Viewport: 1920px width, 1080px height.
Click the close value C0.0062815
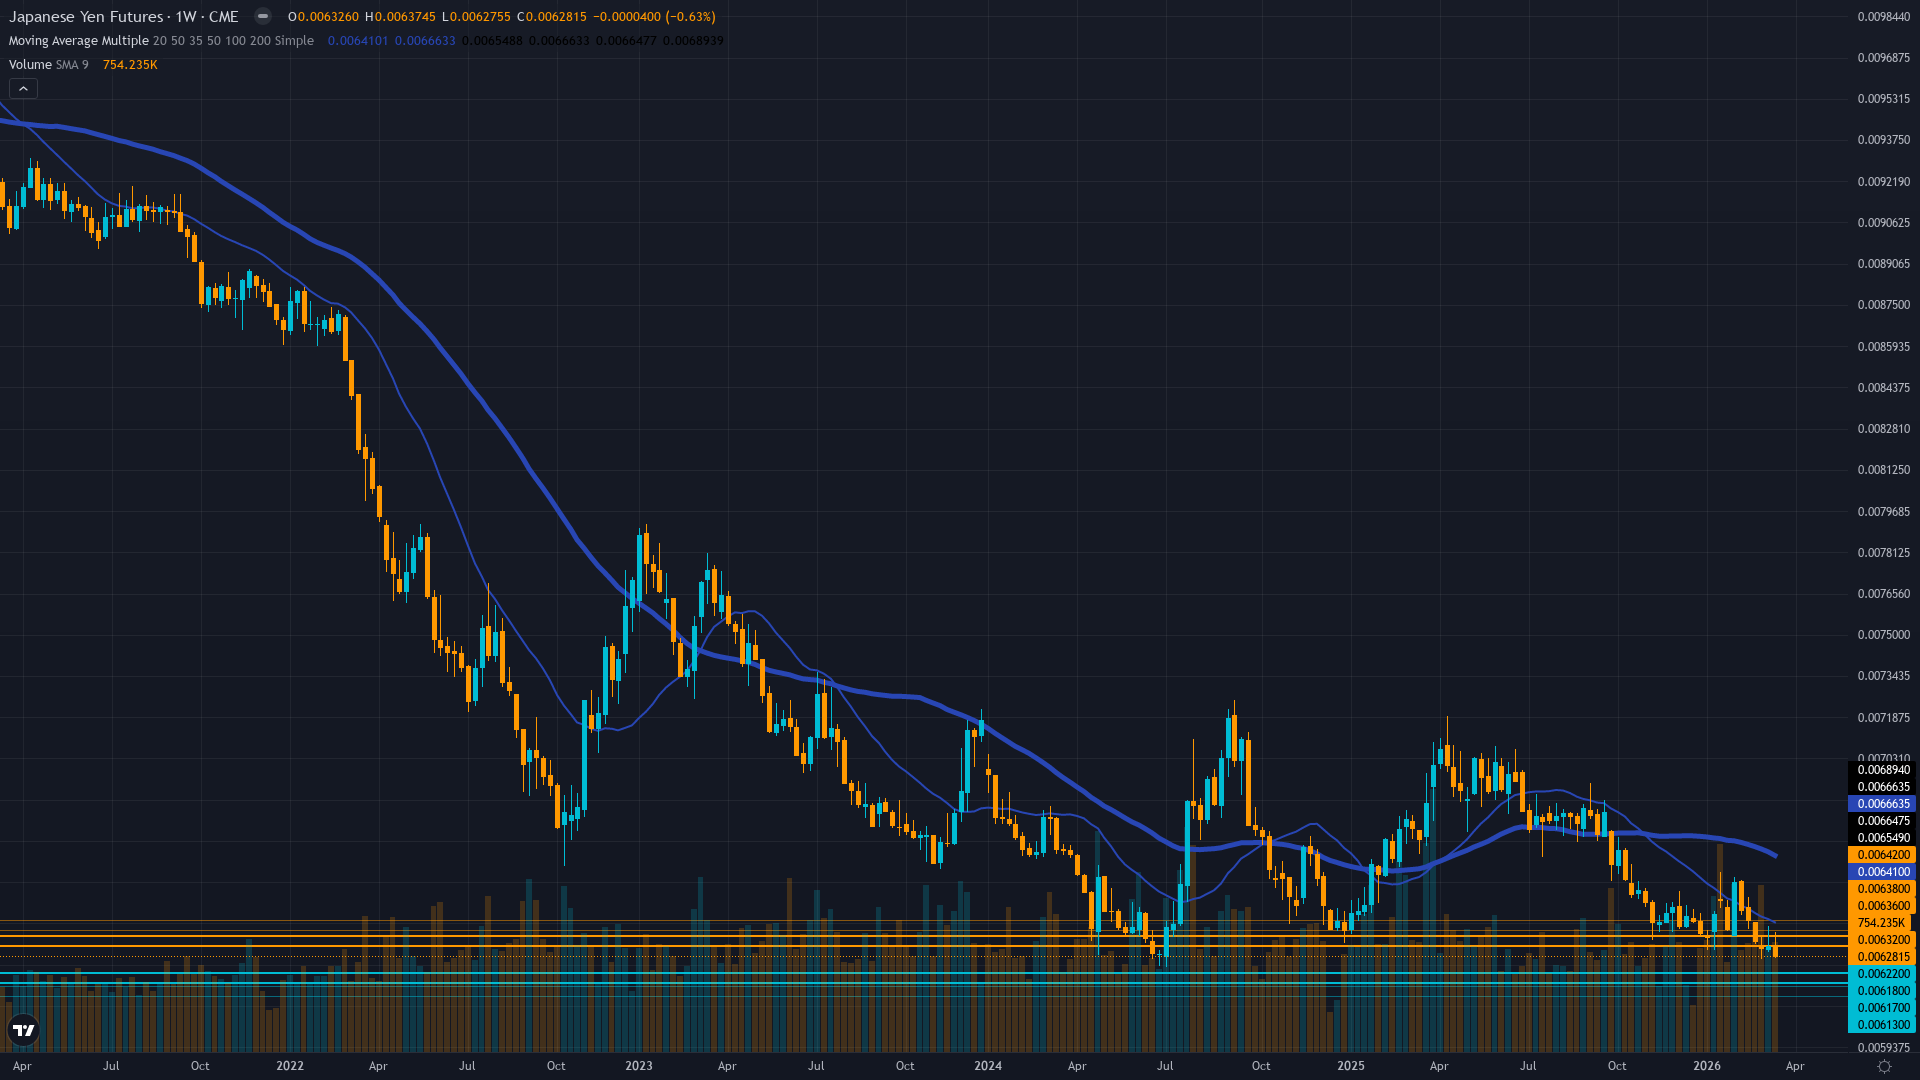click(551, 17)
